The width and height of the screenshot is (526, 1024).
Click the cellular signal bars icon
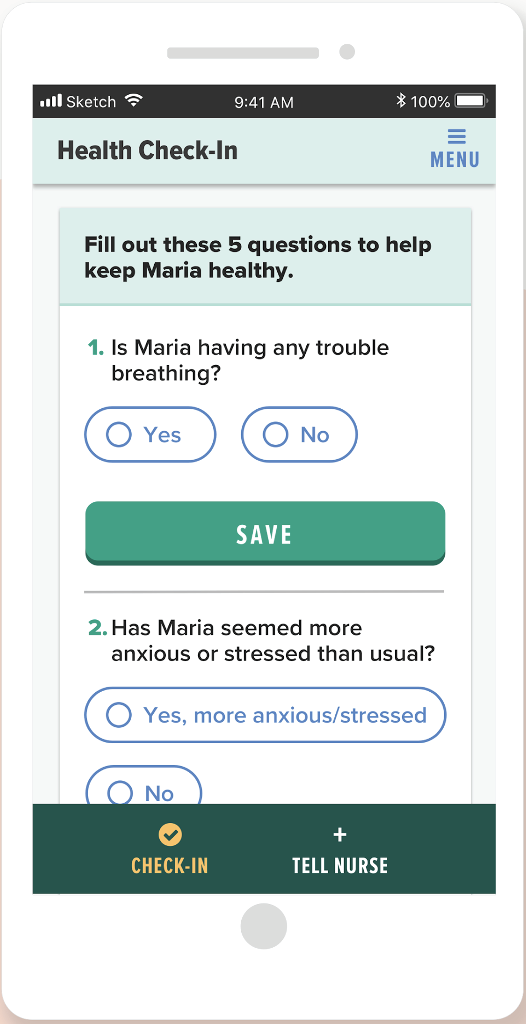51,101
